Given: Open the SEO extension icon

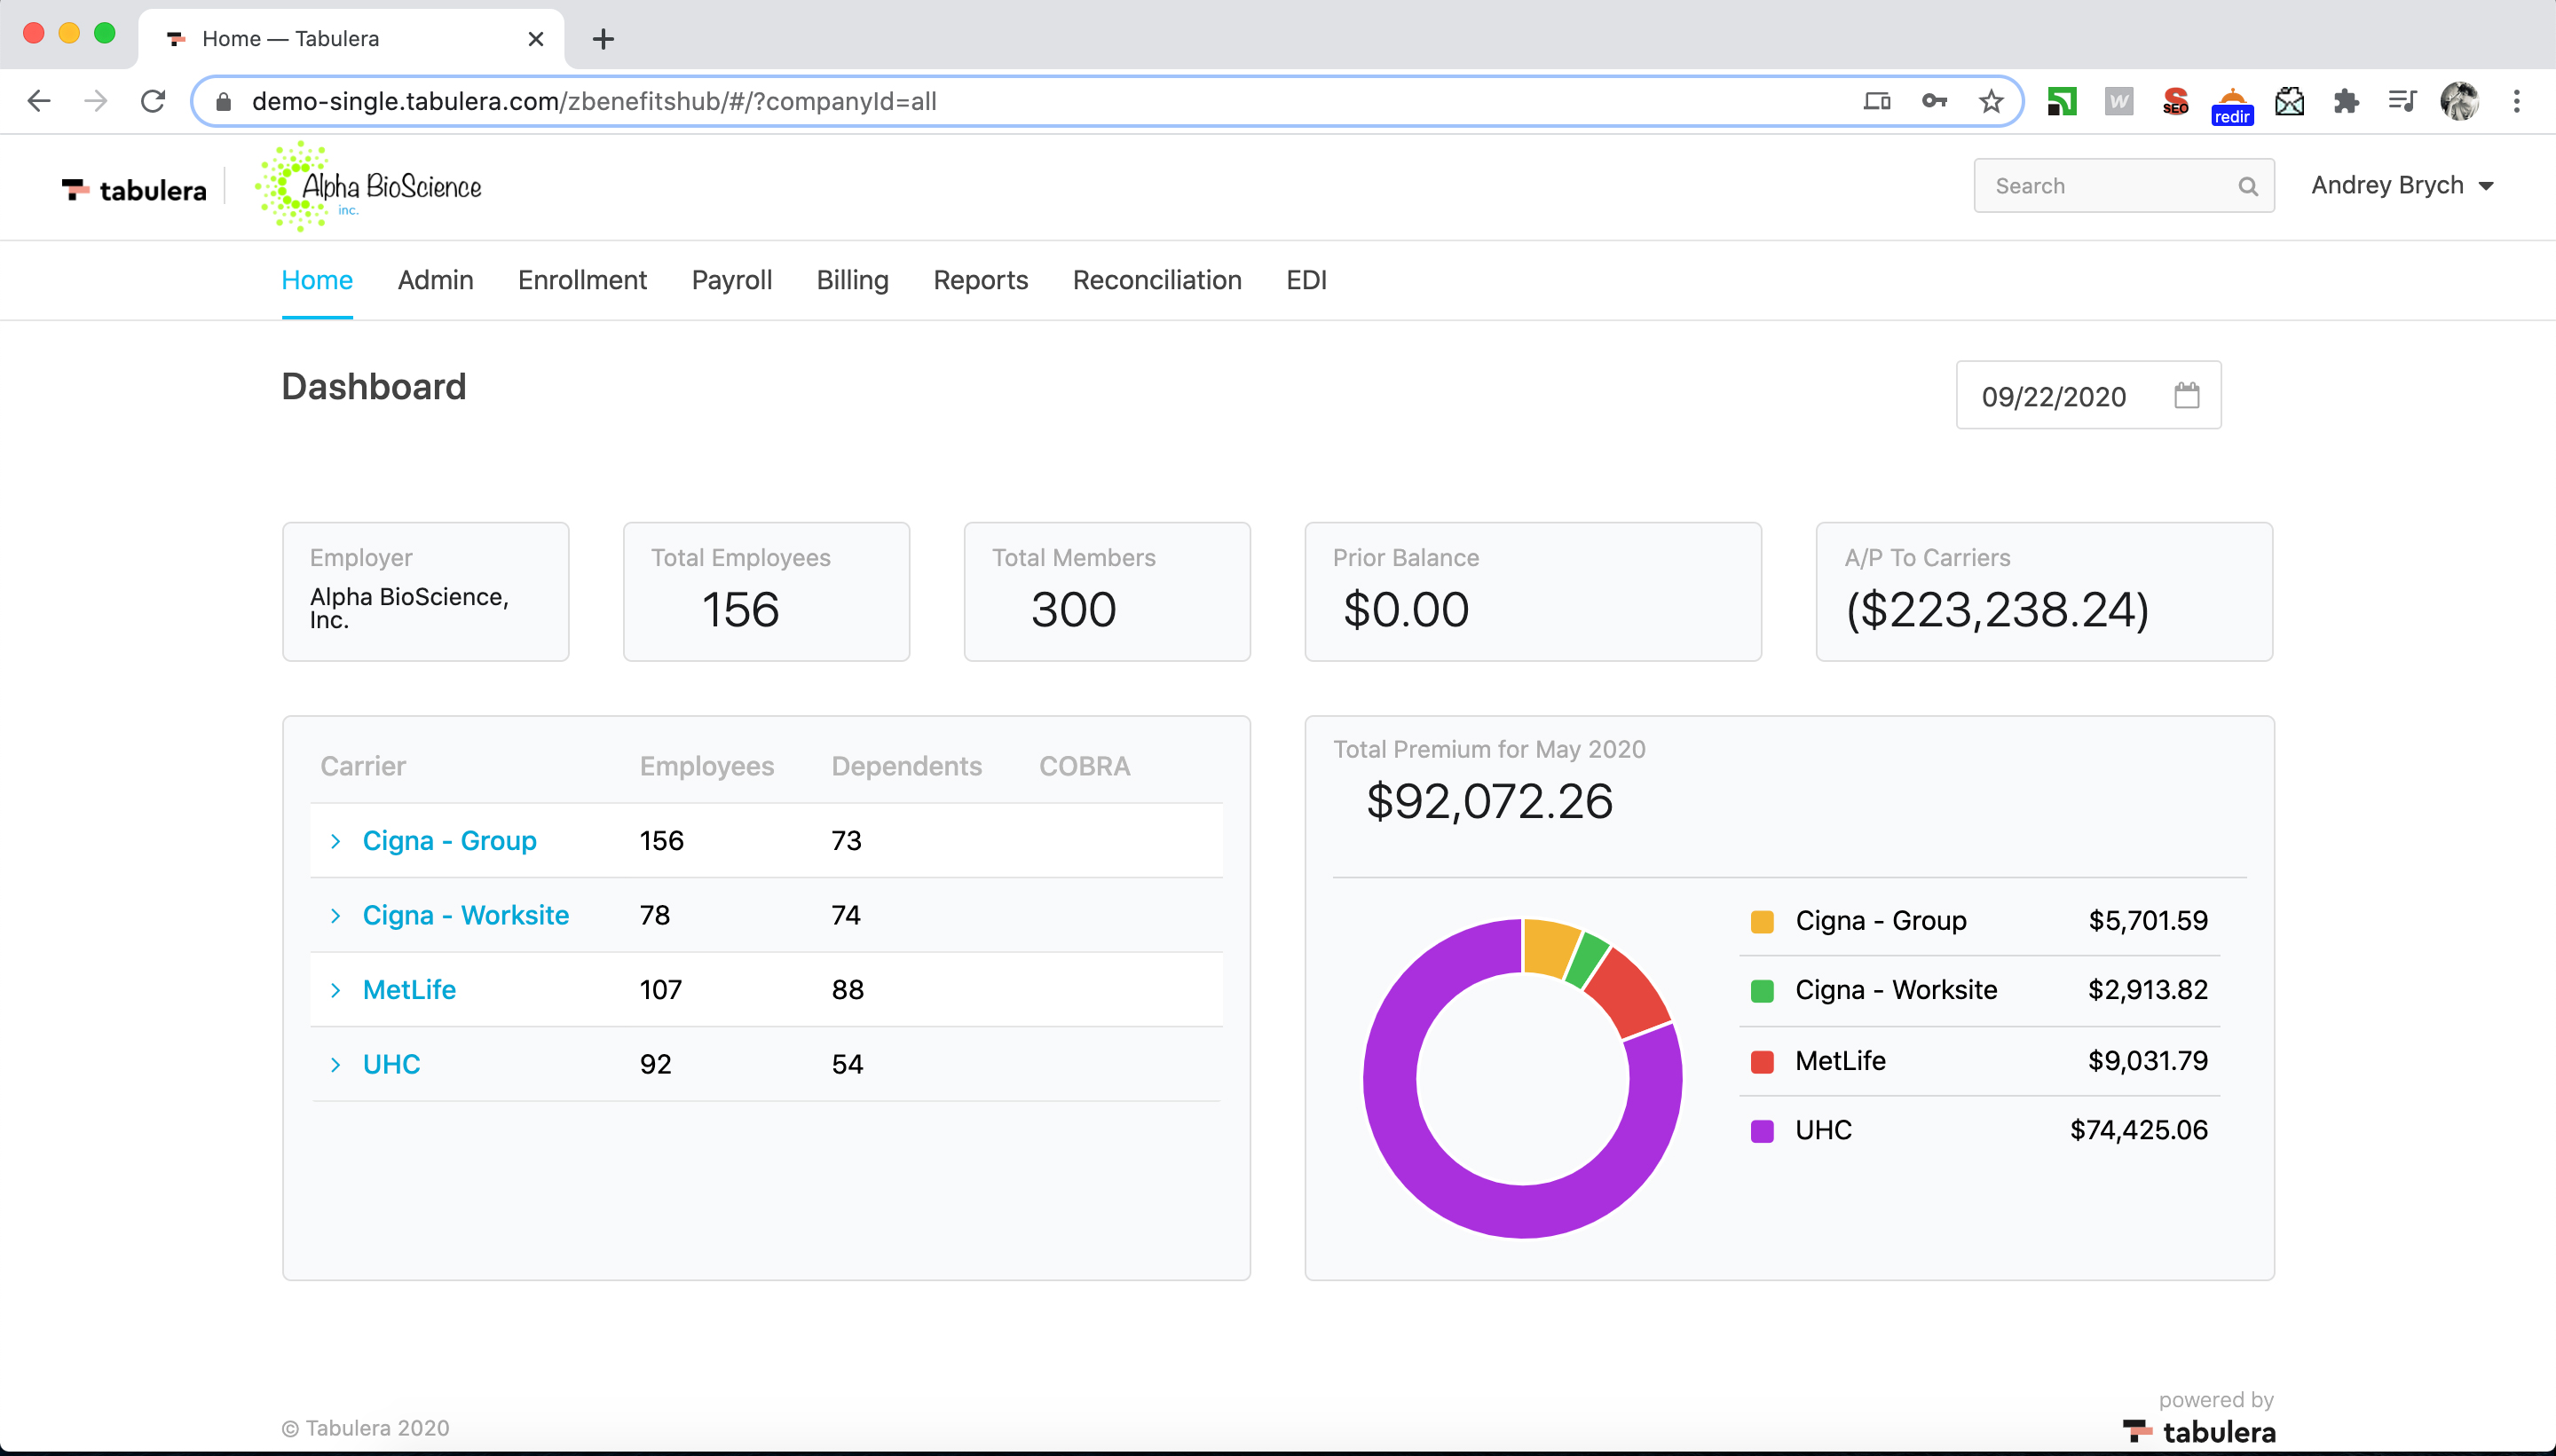Looking at the screenshot, I should click(x=2174, y=101).
